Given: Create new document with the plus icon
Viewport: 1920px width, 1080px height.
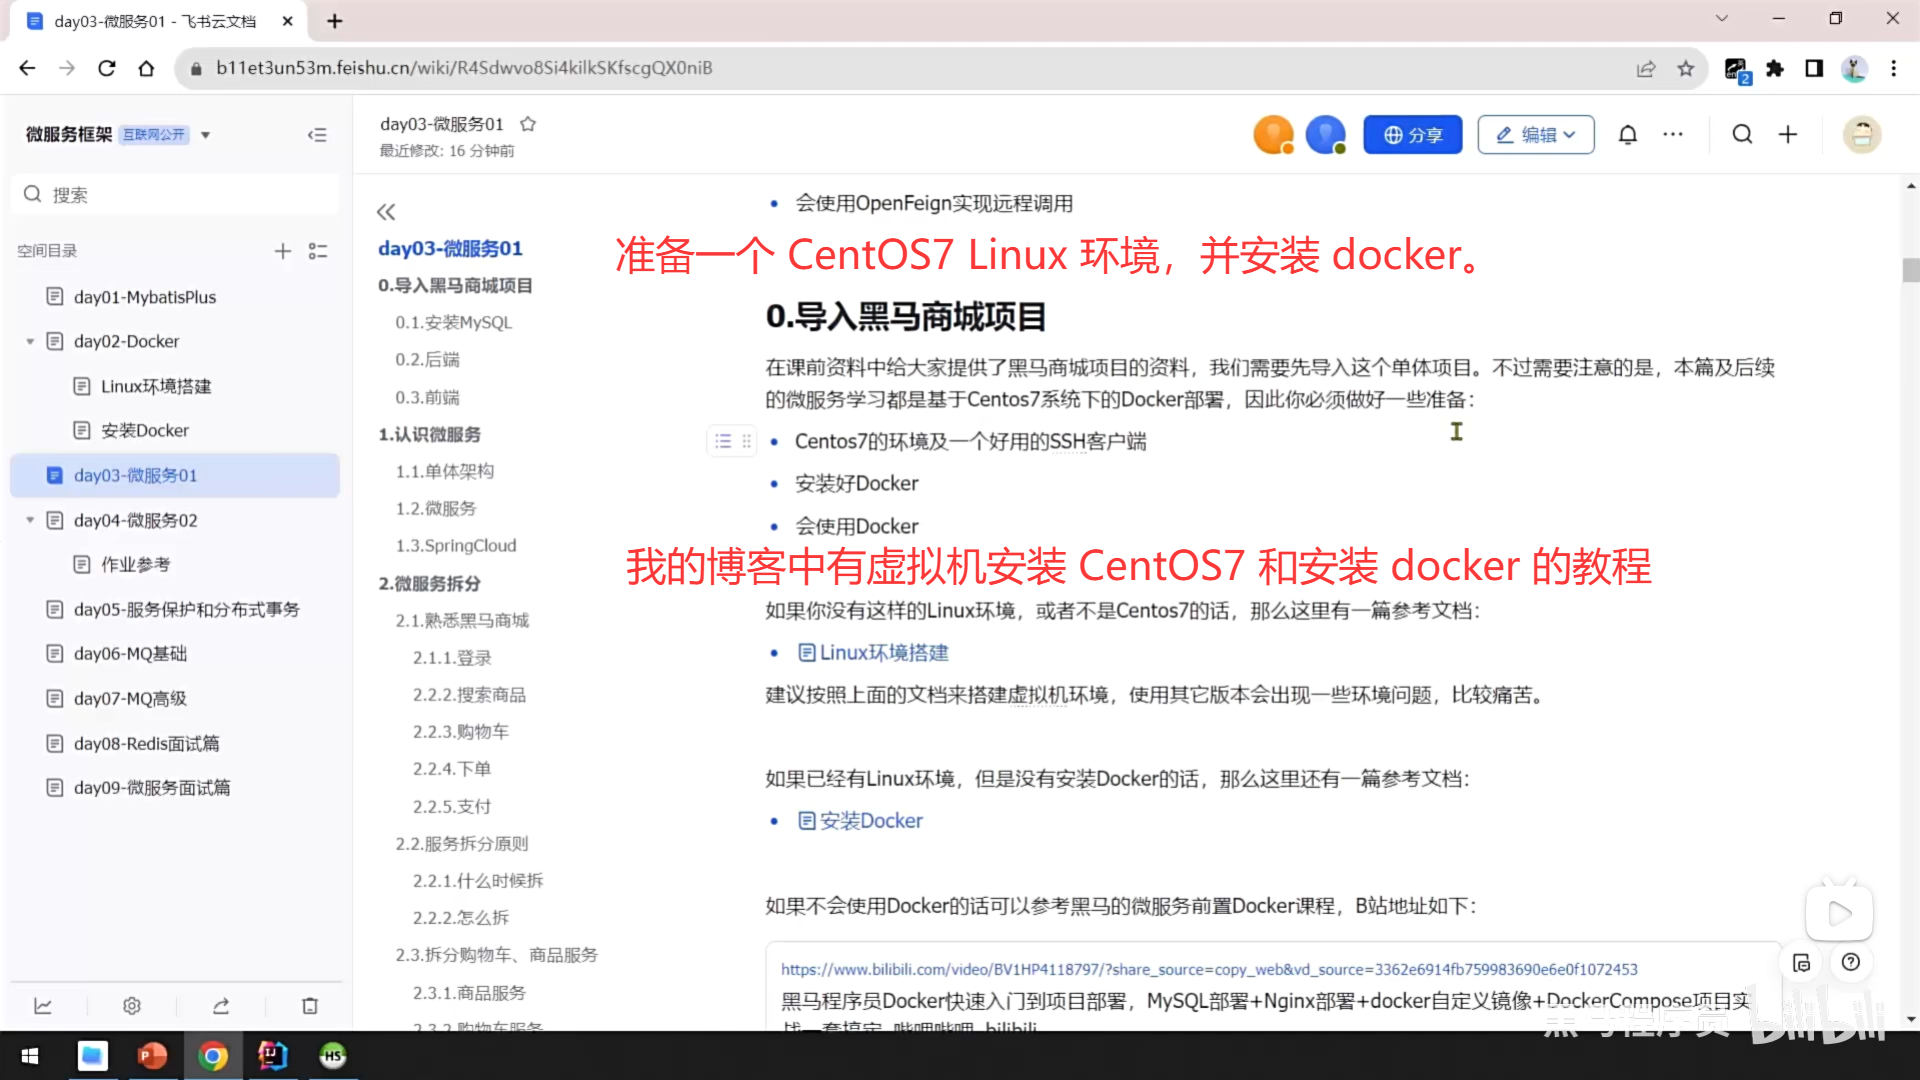Looking at the screenshot, I should tap(1788, 134).
